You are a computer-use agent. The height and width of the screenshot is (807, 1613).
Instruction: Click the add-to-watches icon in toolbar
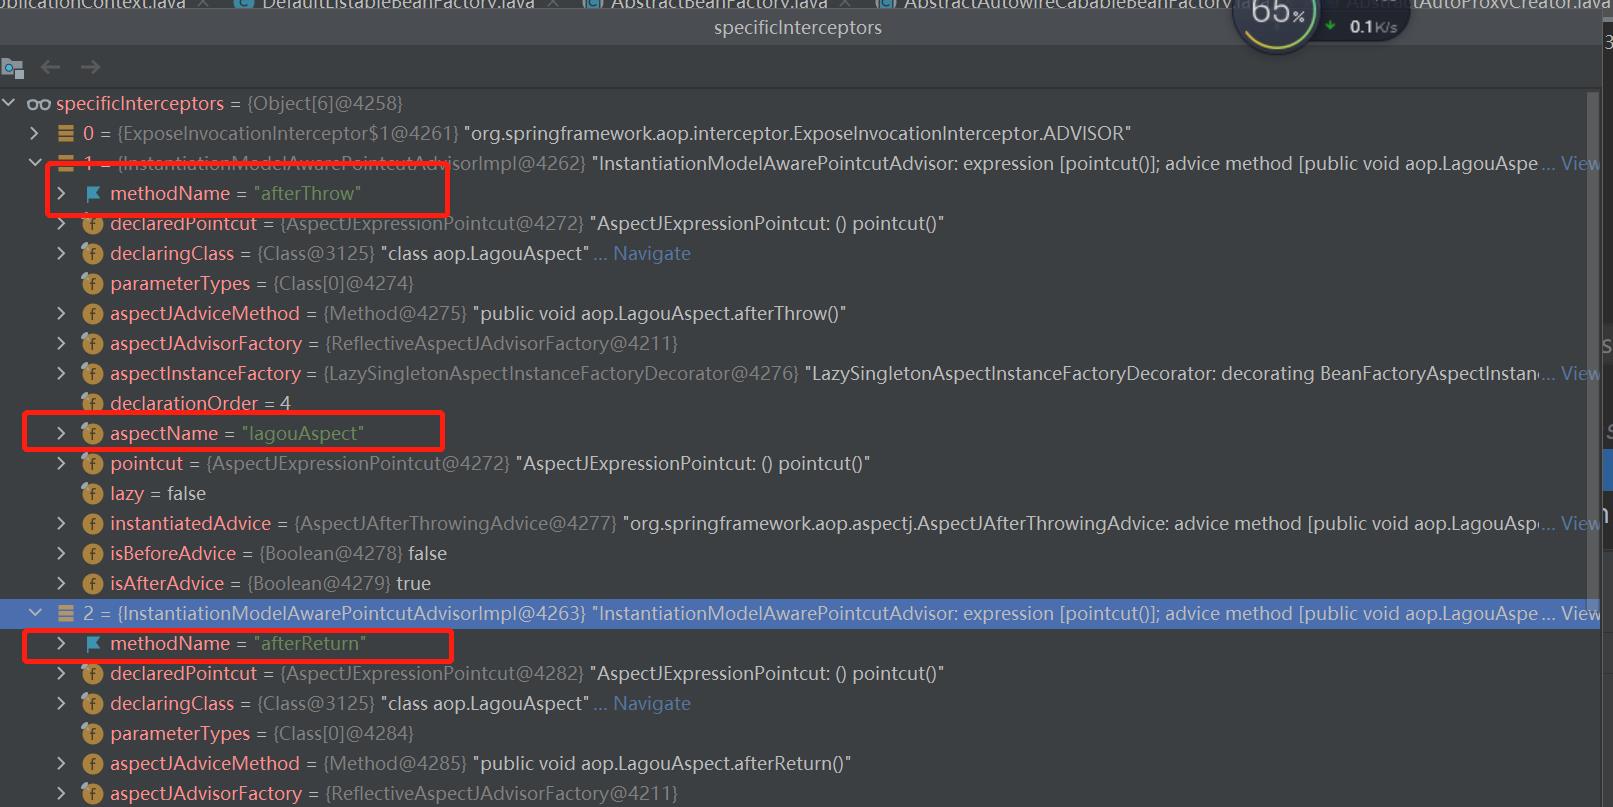pos(13,68)
